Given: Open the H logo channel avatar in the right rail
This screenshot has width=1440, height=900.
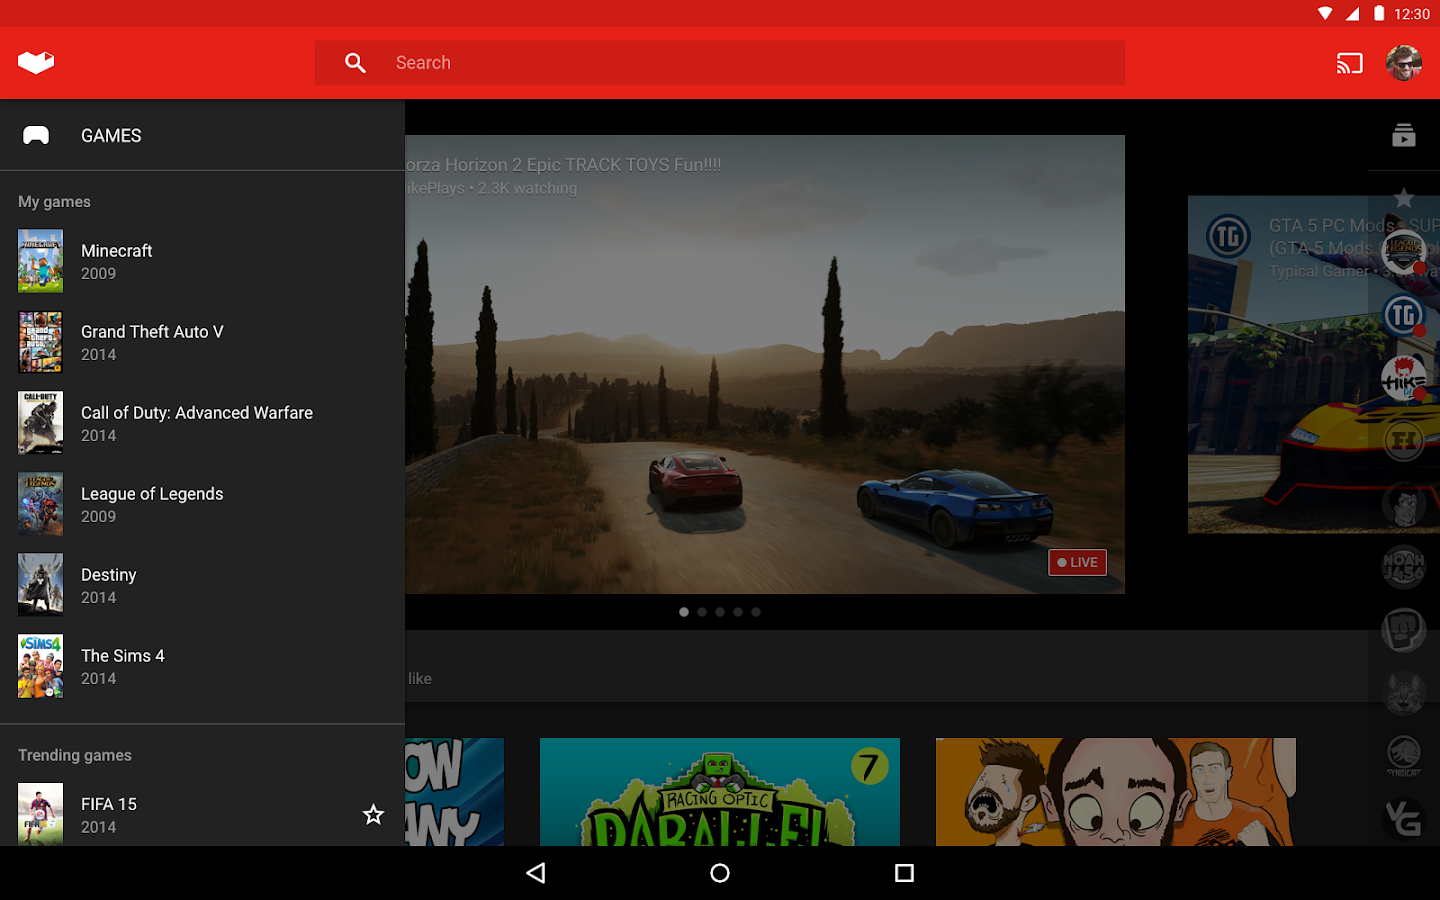Looking at the screenshot, I should (1404, 441).
